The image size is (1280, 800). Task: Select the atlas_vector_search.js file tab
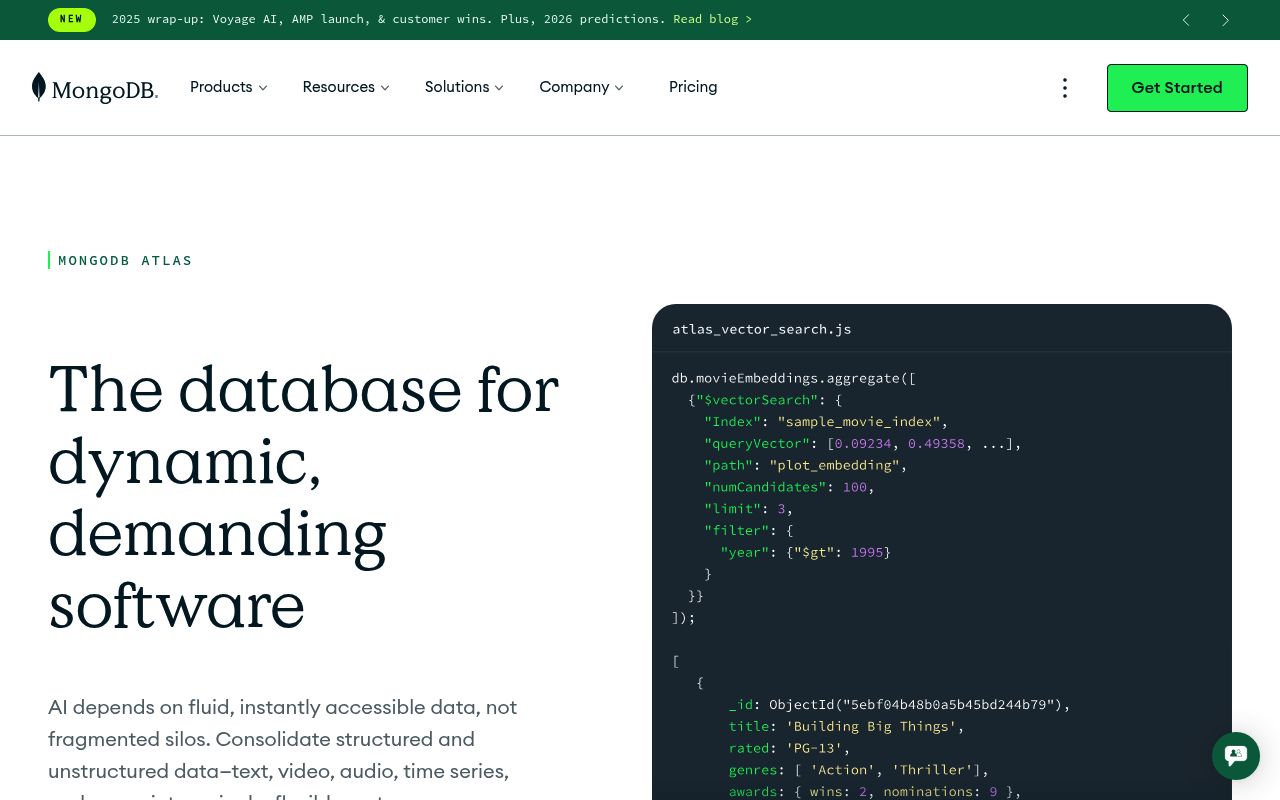pyautogui.click(x=761, y=329)
